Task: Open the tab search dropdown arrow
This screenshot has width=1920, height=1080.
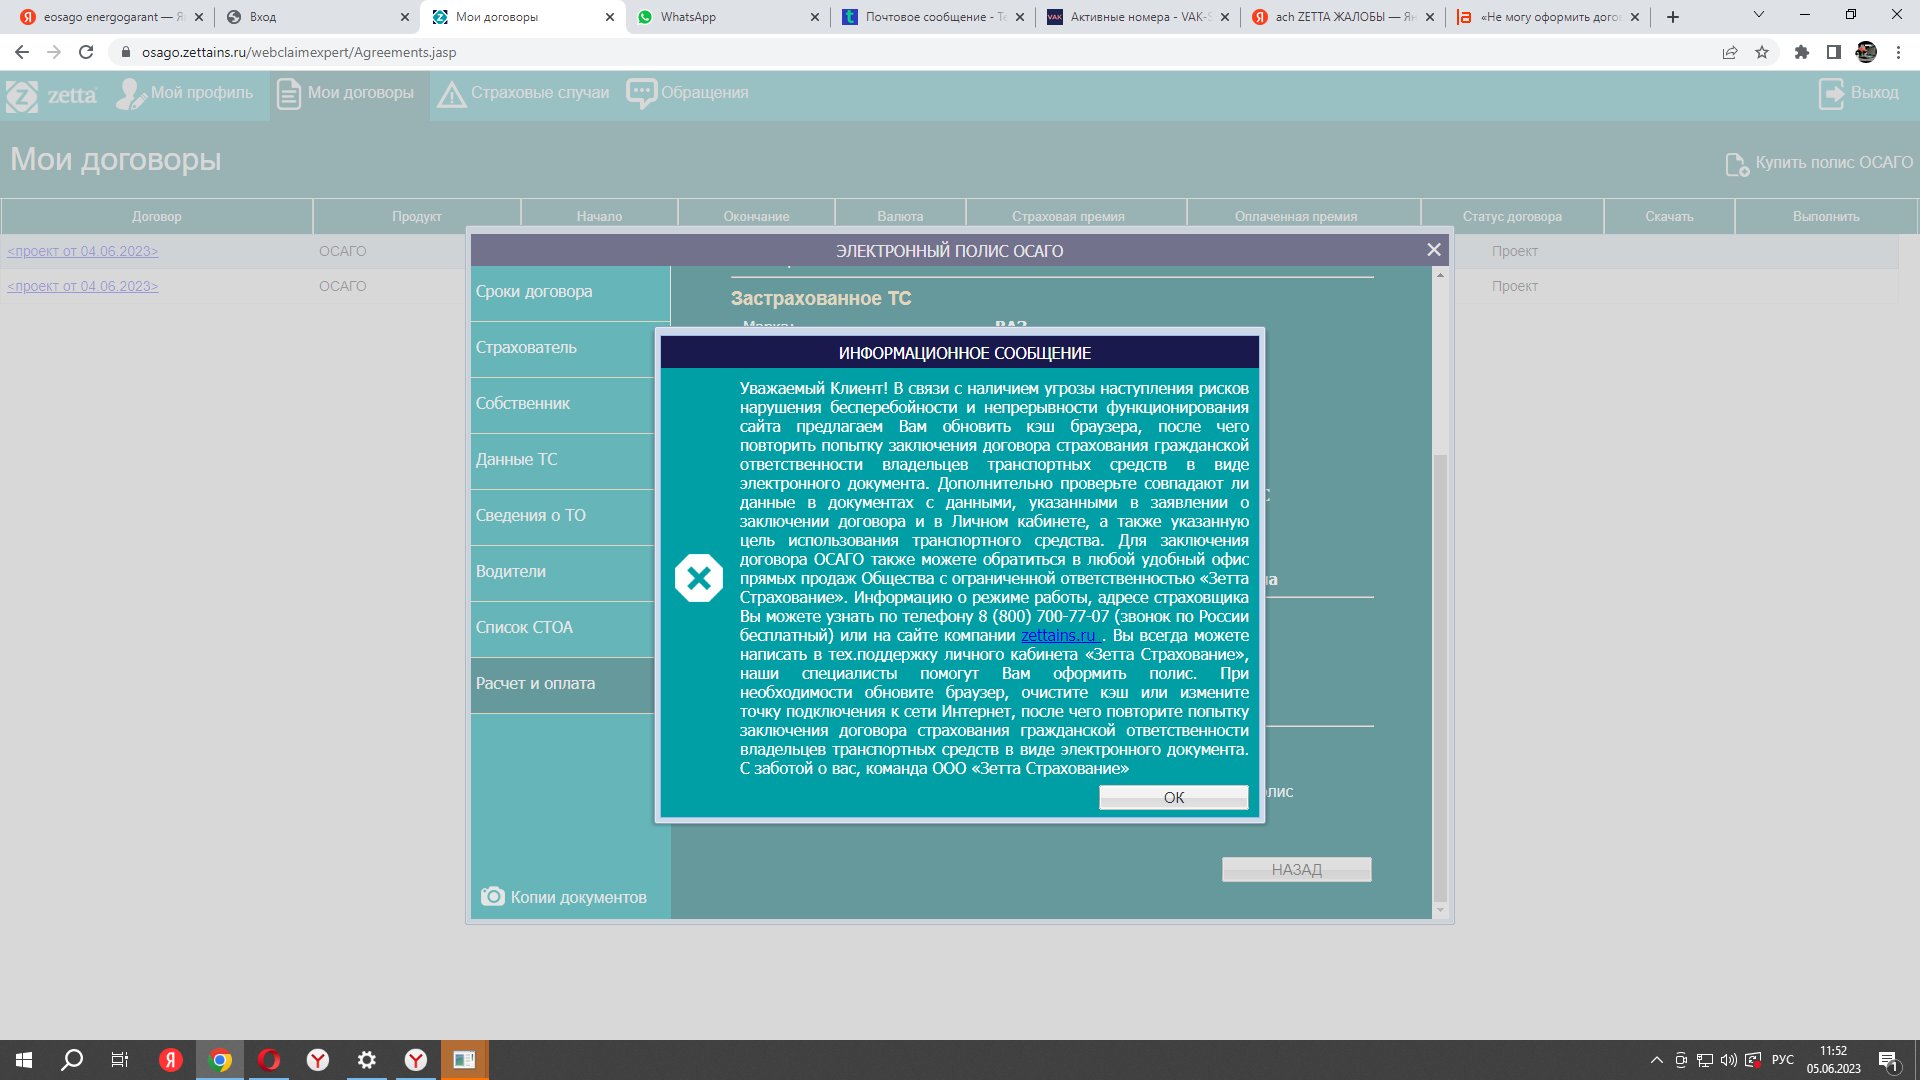Action: click(x=1759, y=15)
